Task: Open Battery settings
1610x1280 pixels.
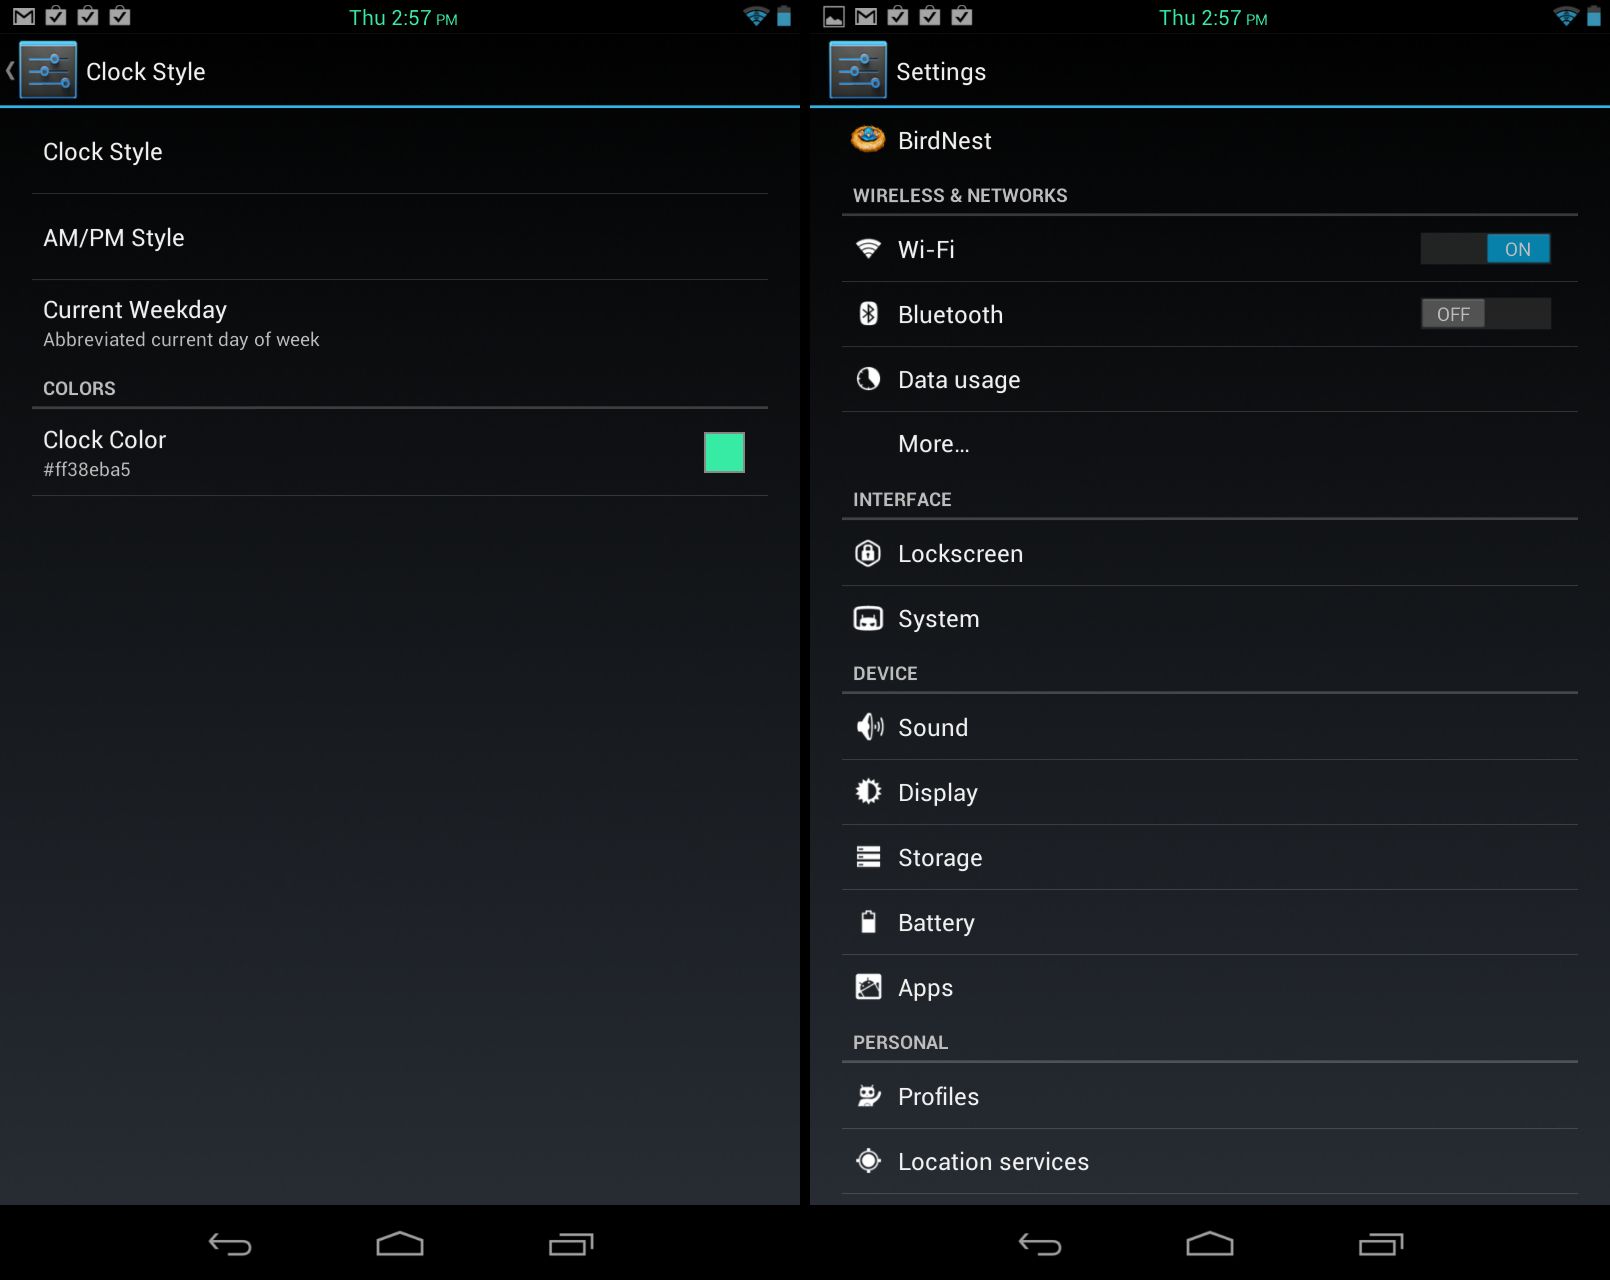Action: tap(1210, 922)
